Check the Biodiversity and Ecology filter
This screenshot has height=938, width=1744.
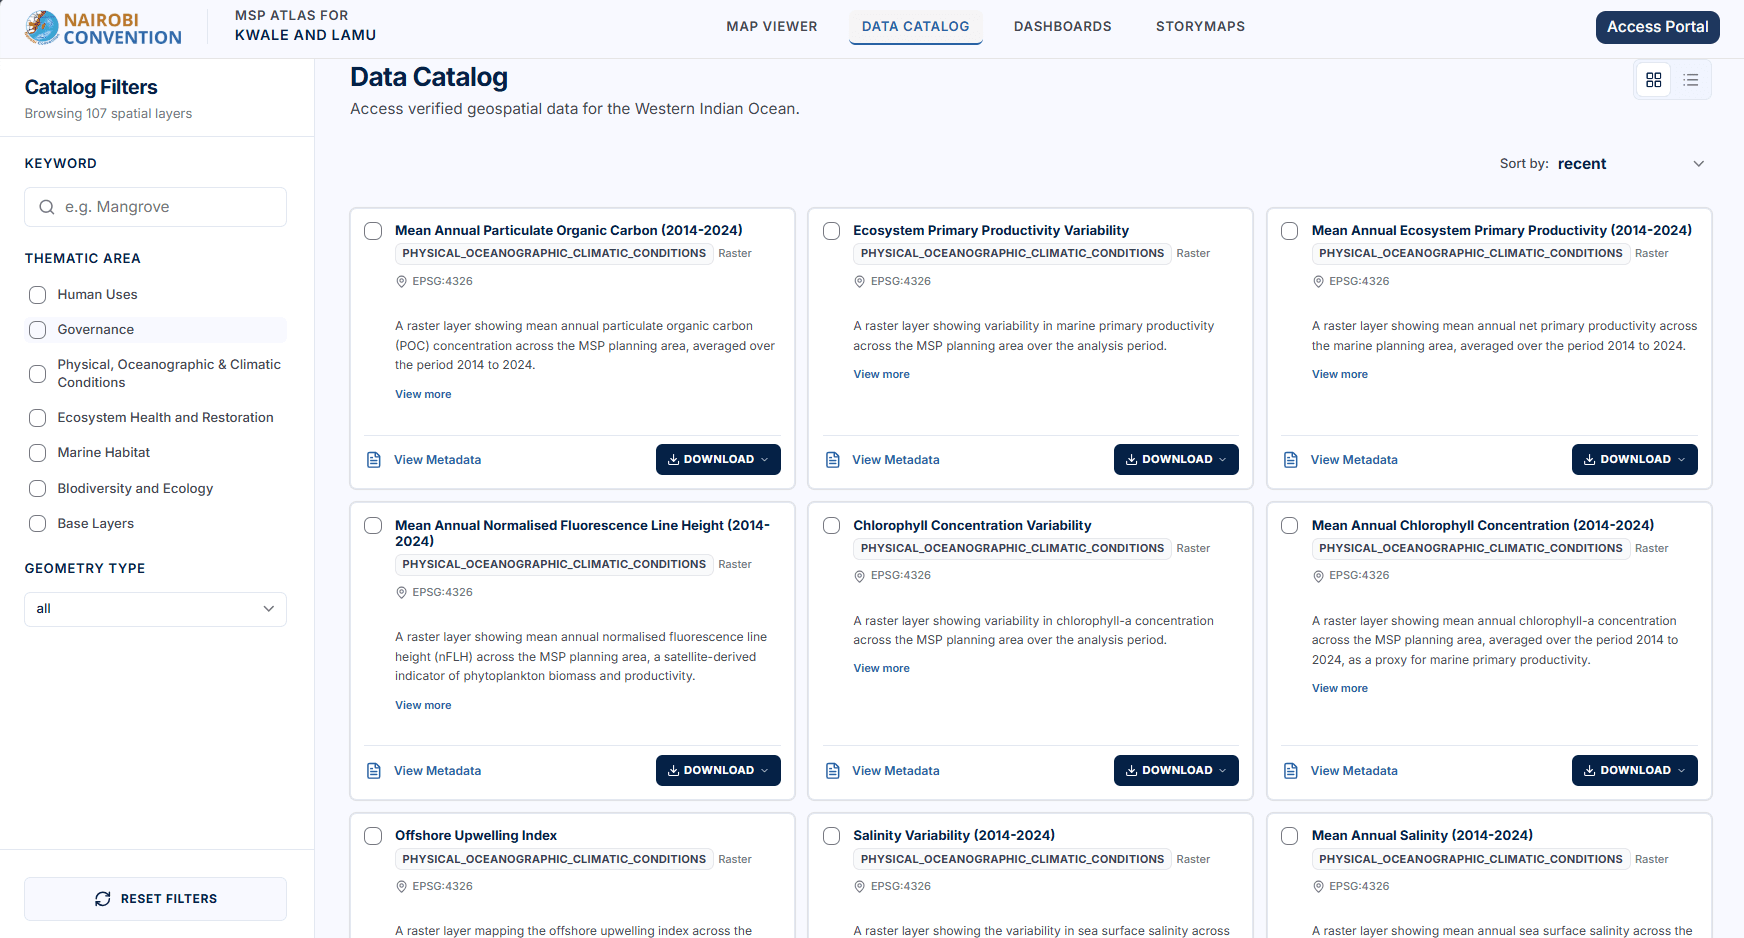click(x=38, y=489)
